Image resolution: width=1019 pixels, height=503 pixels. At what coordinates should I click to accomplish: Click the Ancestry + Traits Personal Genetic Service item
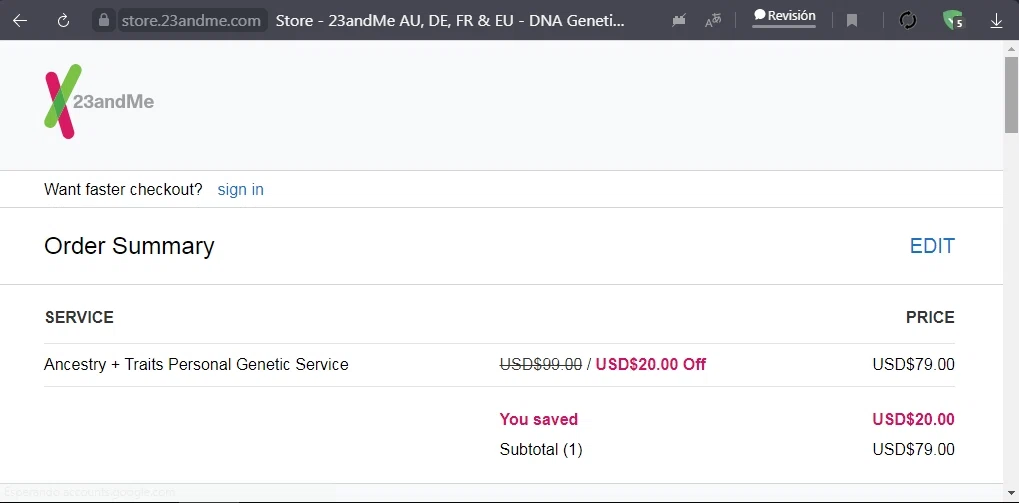(196, 365)
